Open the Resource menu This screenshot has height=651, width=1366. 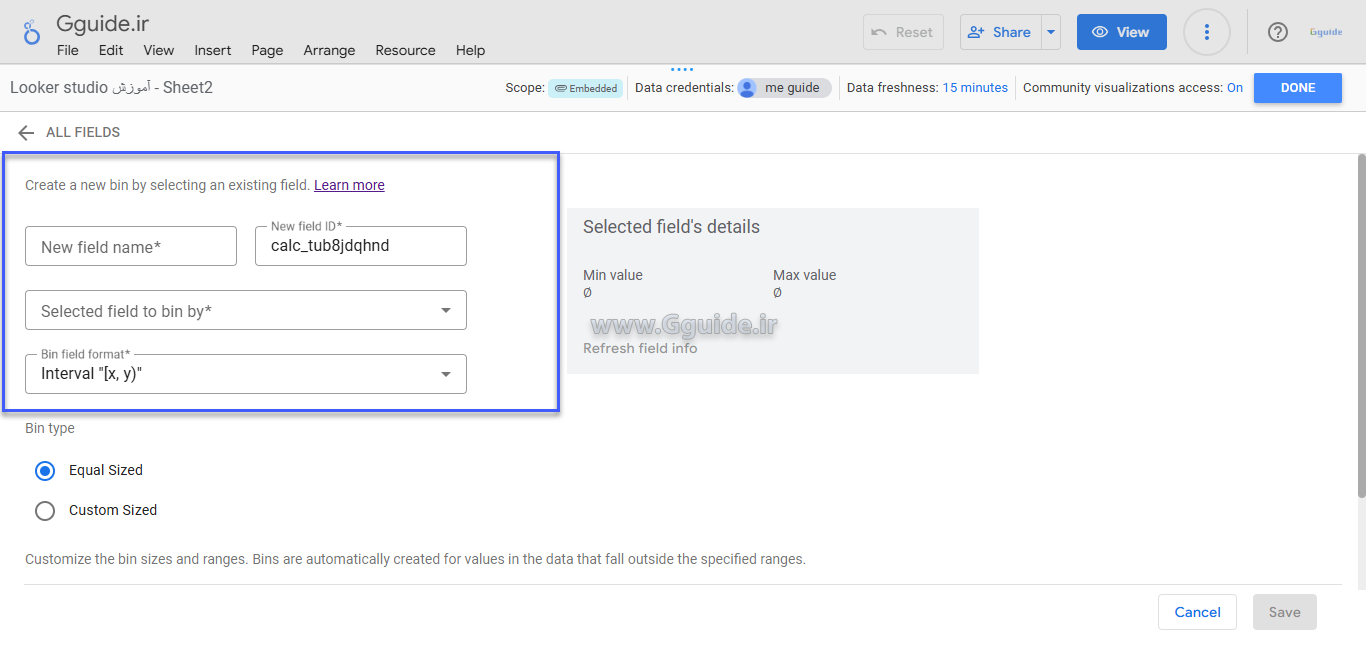(405, 50)
